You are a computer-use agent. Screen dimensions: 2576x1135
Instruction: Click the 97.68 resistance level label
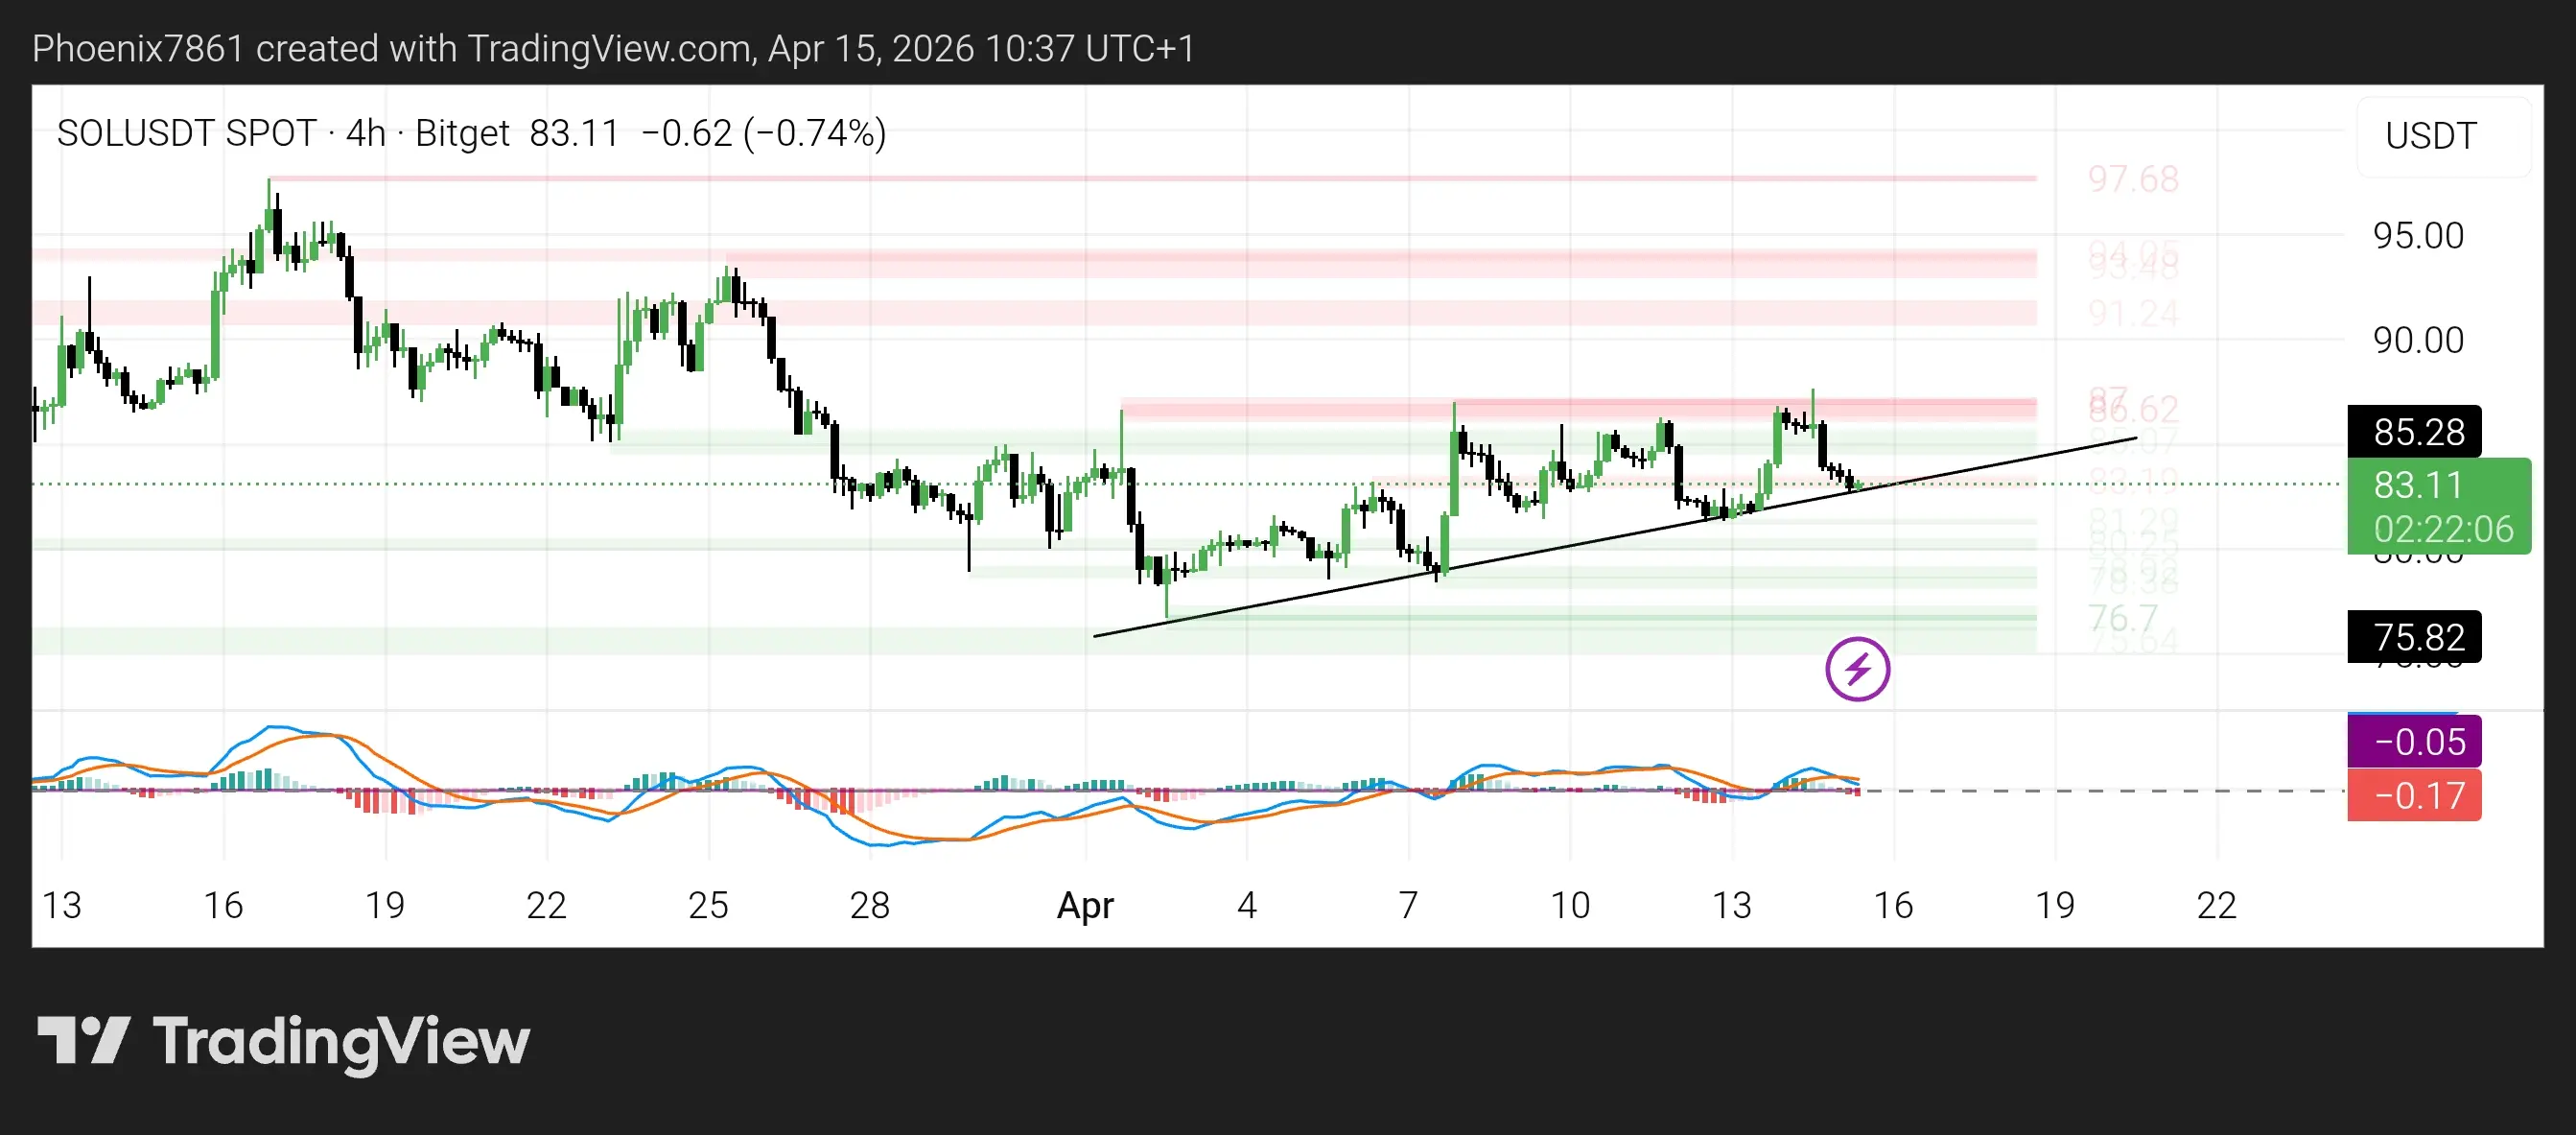[x=2132, y=180]
